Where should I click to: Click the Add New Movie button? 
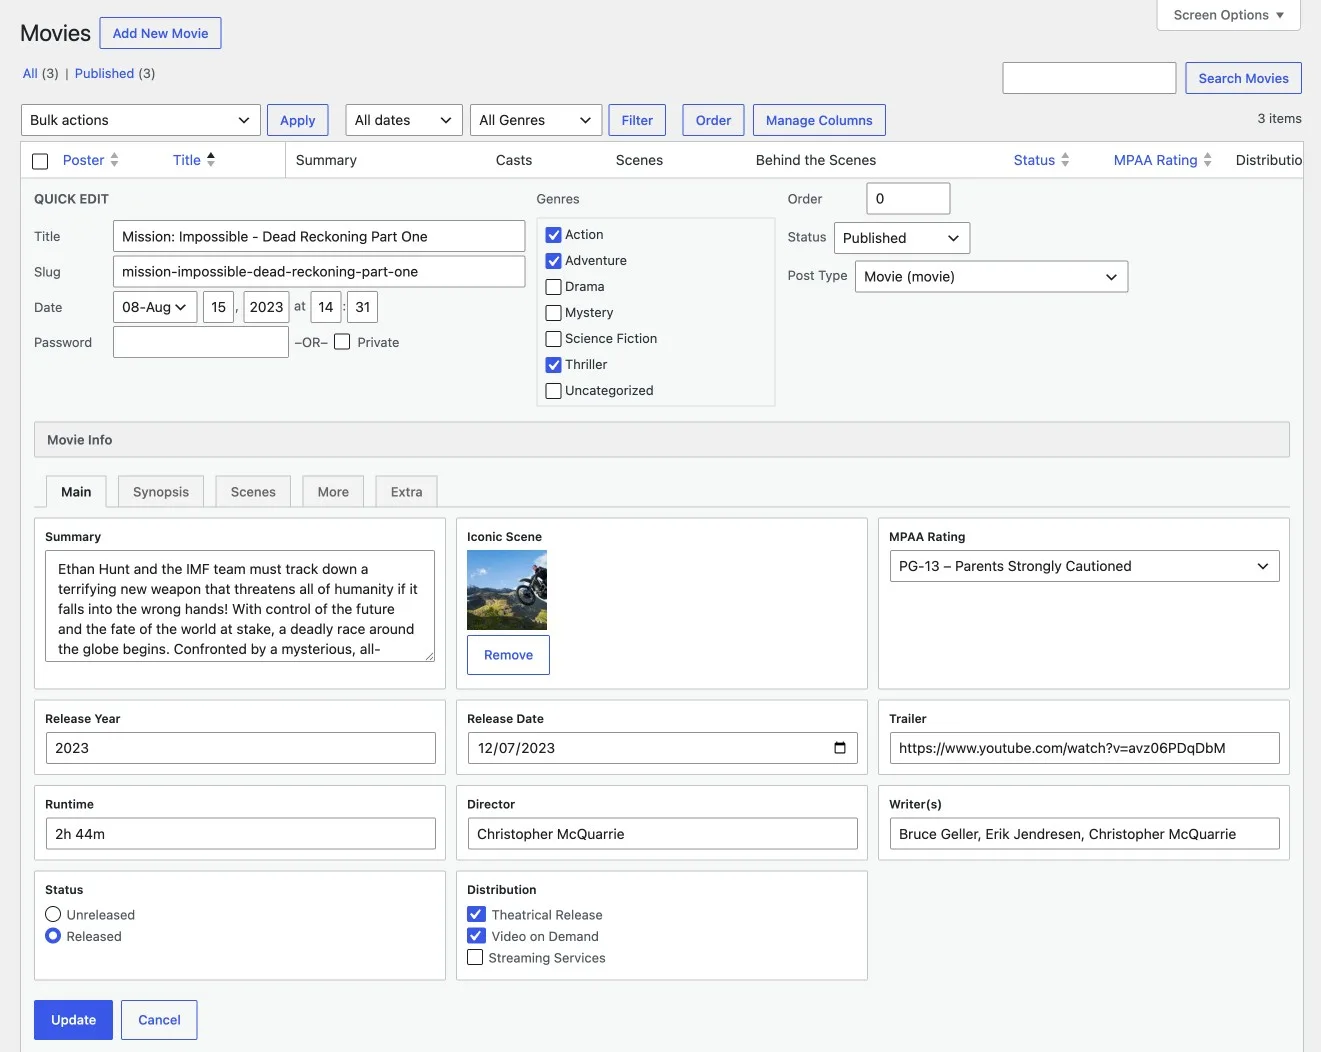tap(160, 33)
